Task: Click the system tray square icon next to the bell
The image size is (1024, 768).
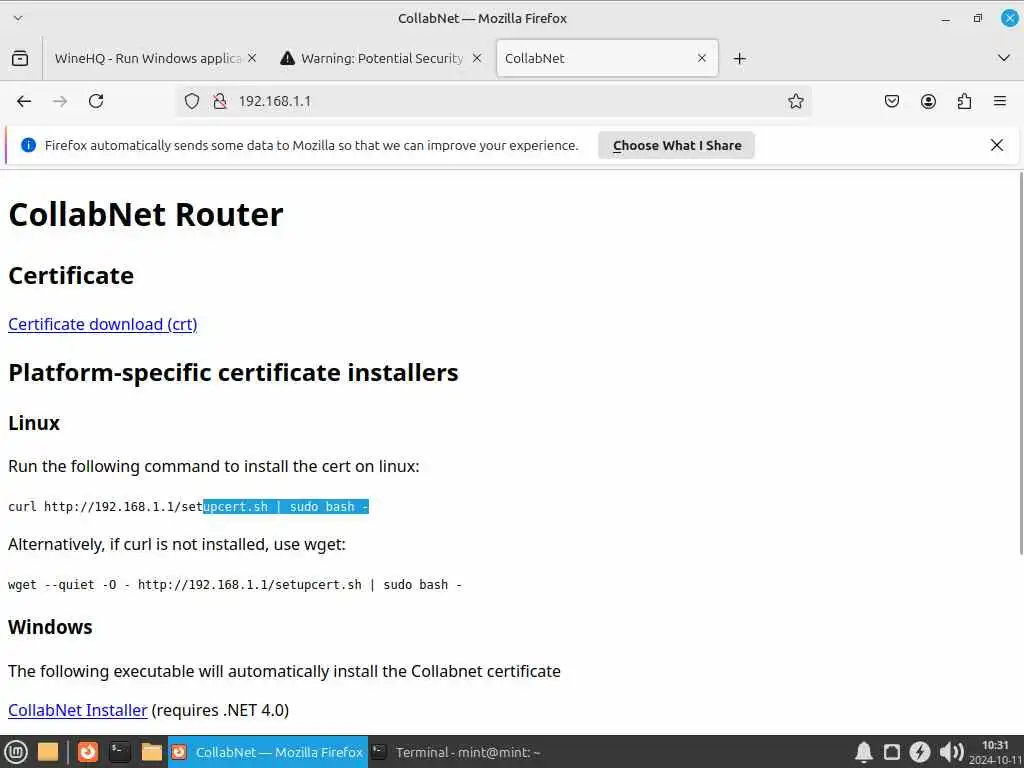Action: click(891, 752)
